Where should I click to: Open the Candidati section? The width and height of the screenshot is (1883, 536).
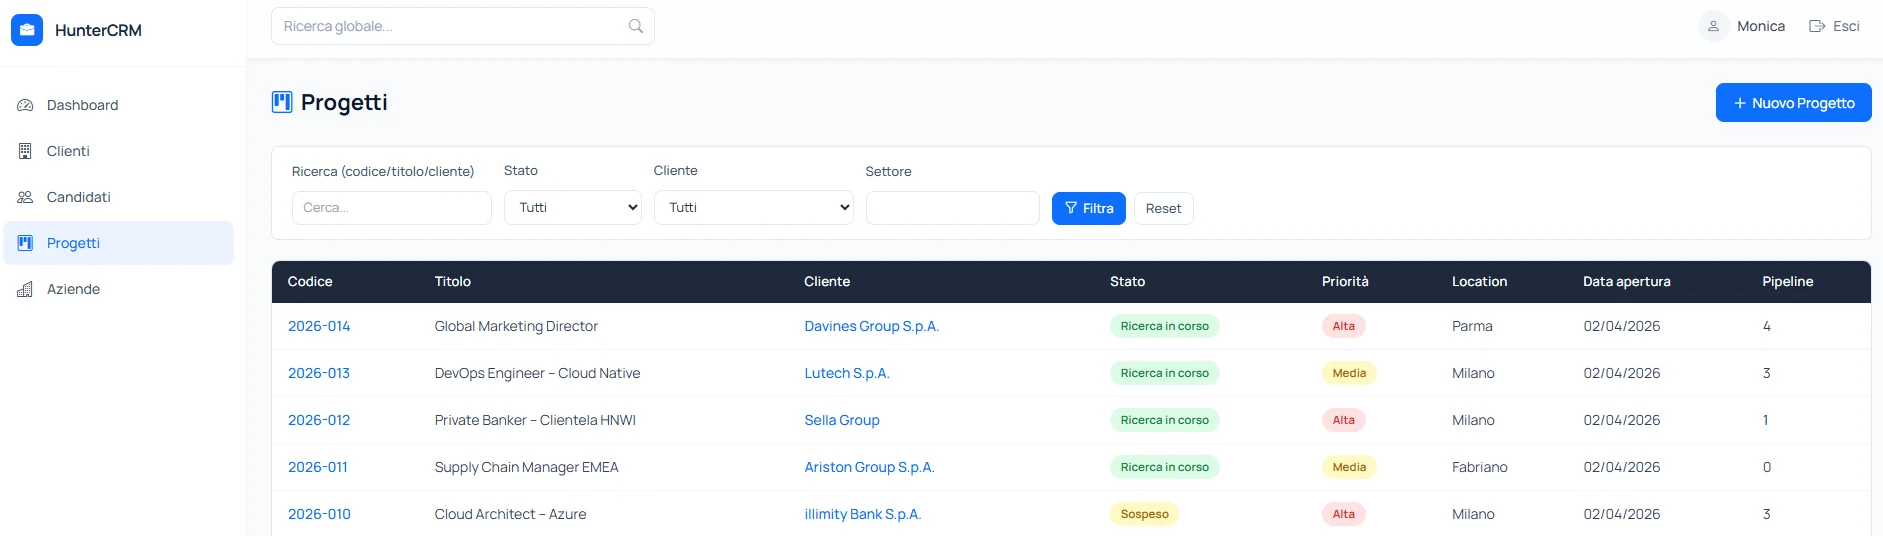[119, 197]
